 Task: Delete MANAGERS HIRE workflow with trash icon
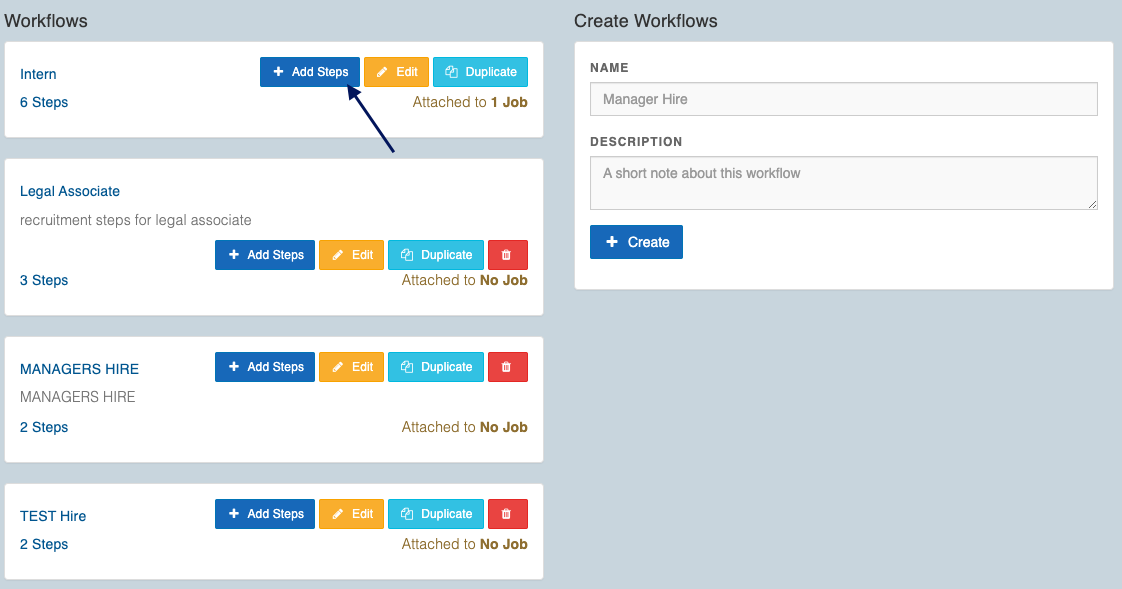508,367
